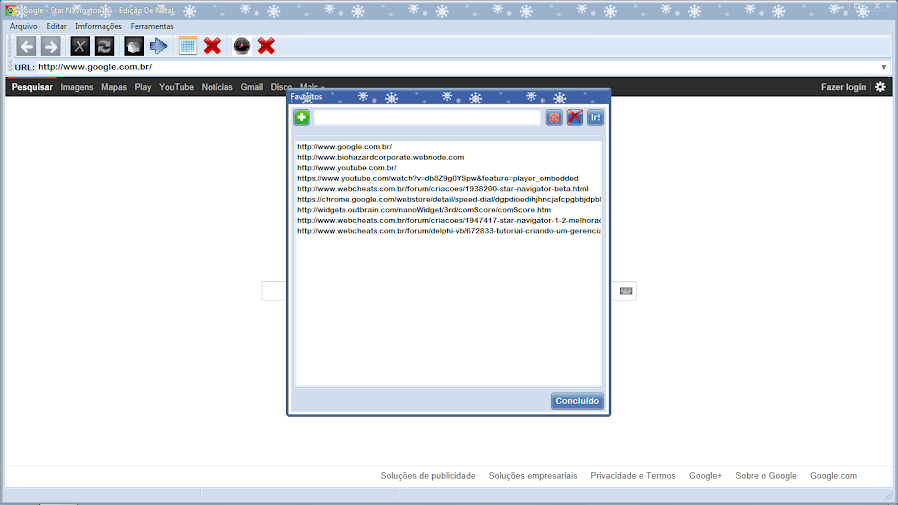The height and width of the screenshot is (505, 898).
Task: Click the forward arrow navigation button
Action: (x=50, y=46)
